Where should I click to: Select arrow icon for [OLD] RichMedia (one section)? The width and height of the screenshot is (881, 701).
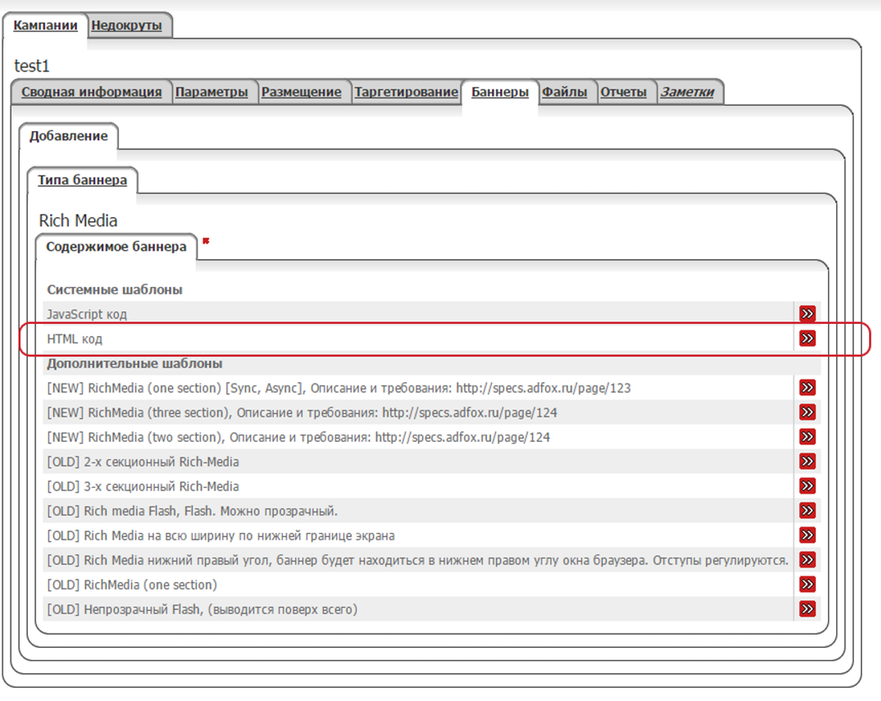tap(807, 585)
